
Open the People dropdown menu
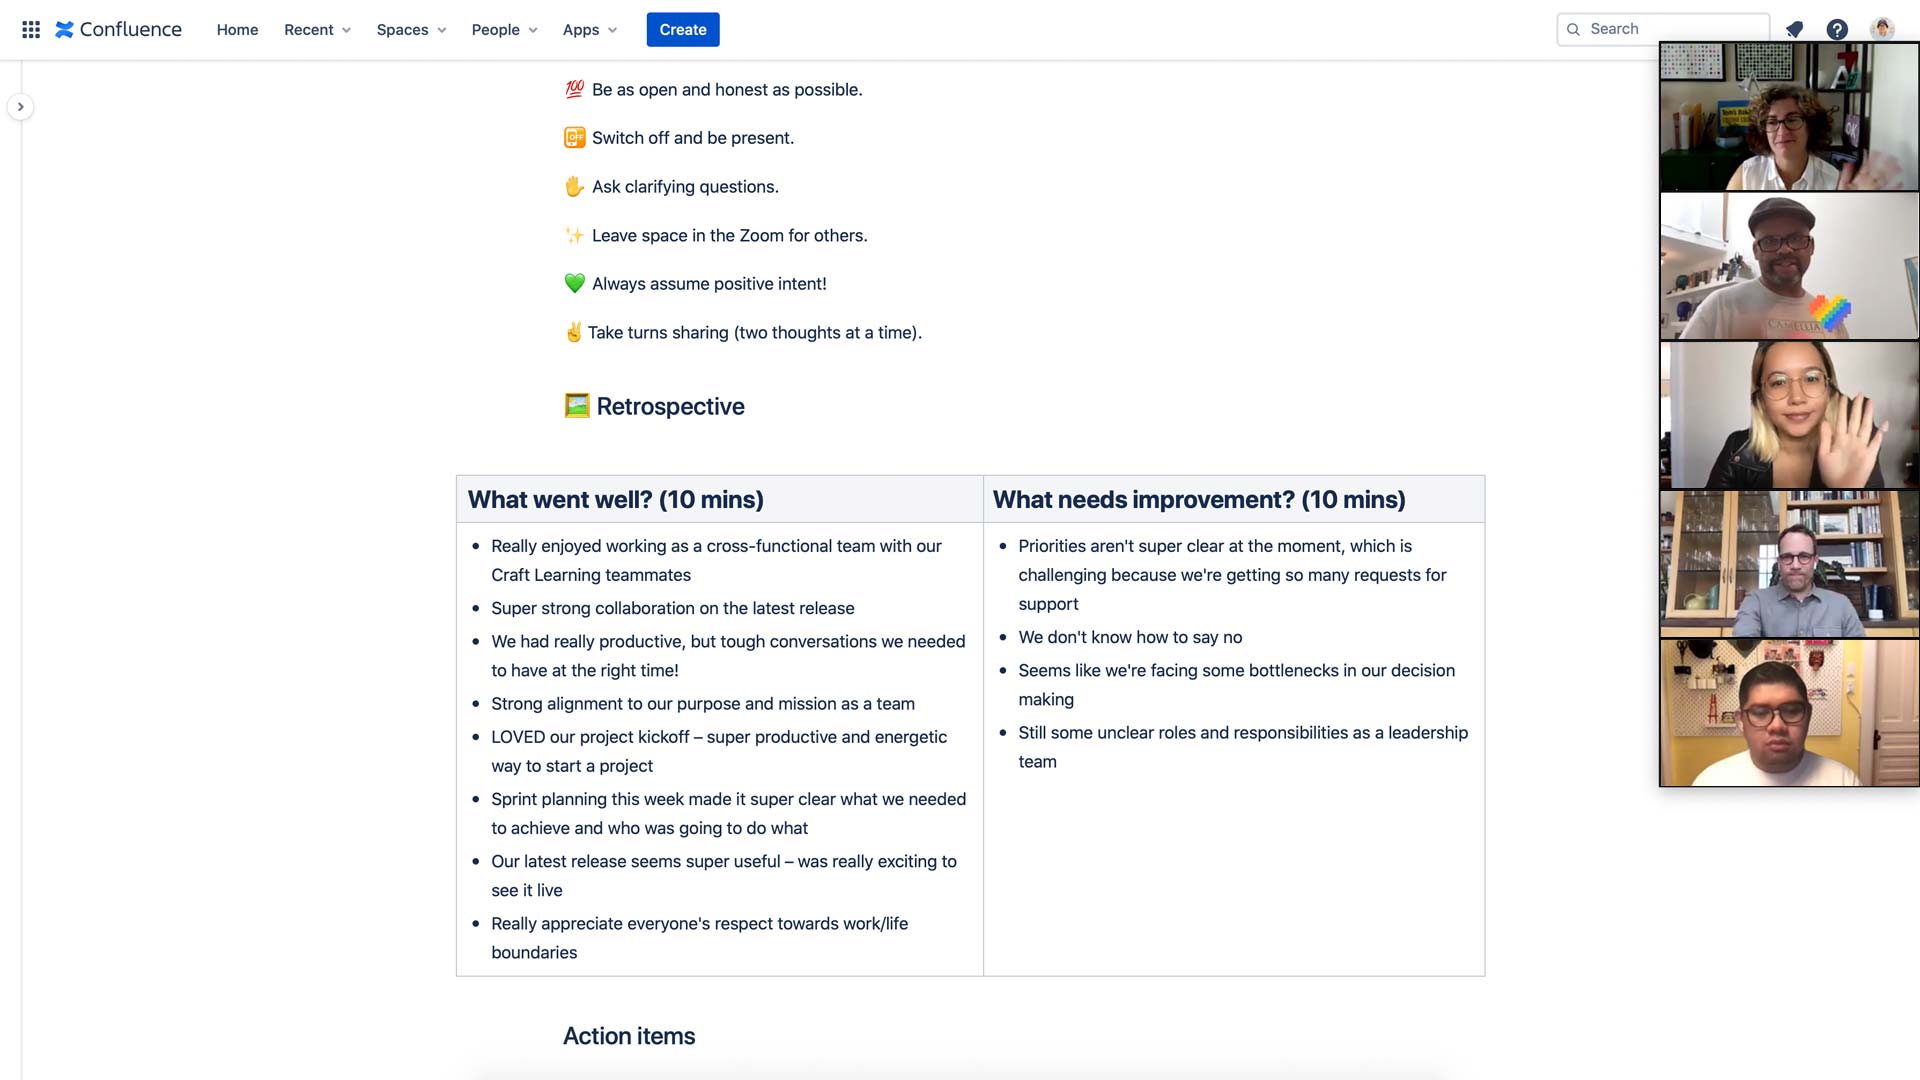(504, 29)
